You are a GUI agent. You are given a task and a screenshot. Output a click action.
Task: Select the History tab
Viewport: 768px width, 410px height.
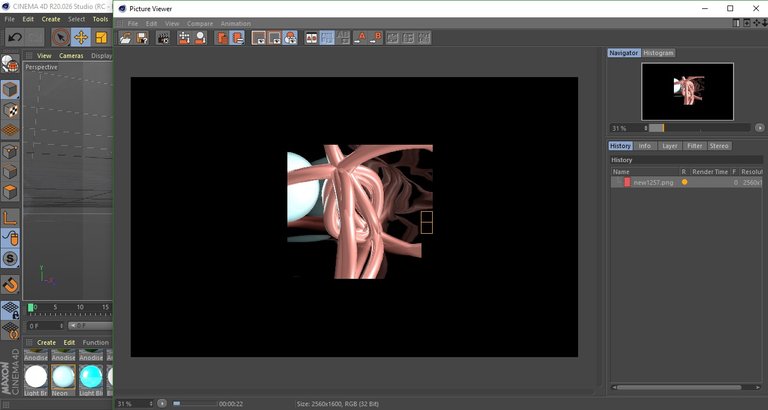(x=620, y=146)
